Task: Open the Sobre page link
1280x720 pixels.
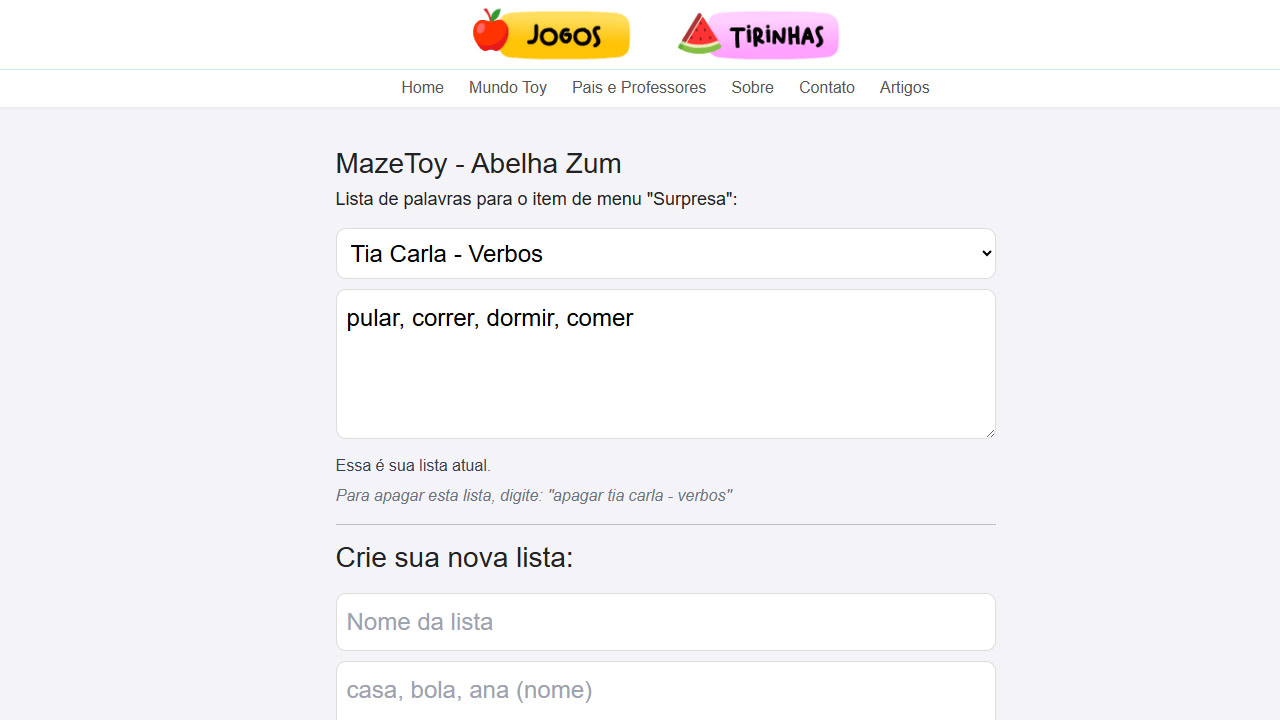Action: pyautogui.click(x=752, y=88)
